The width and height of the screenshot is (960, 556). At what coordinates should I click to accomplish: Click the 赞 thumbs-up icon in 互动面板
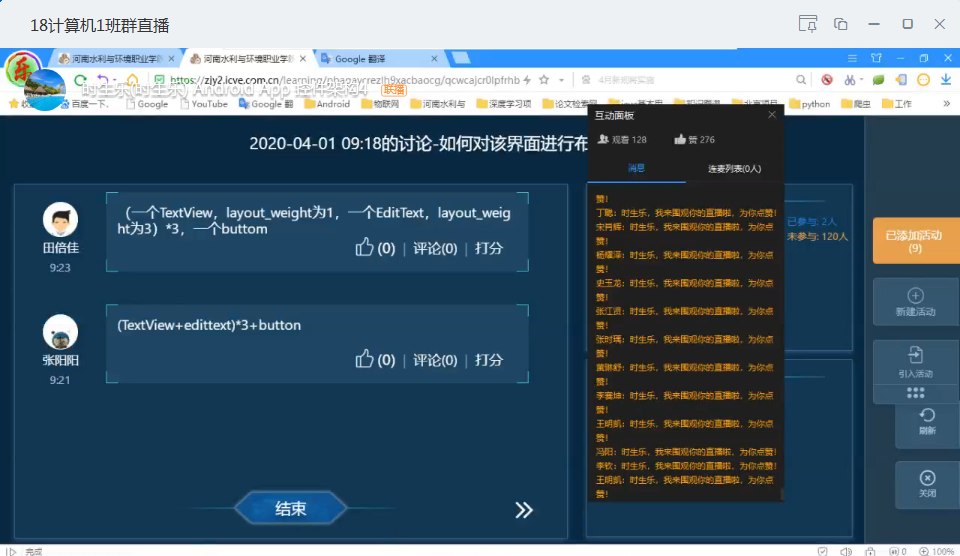(x=681, y=140)
